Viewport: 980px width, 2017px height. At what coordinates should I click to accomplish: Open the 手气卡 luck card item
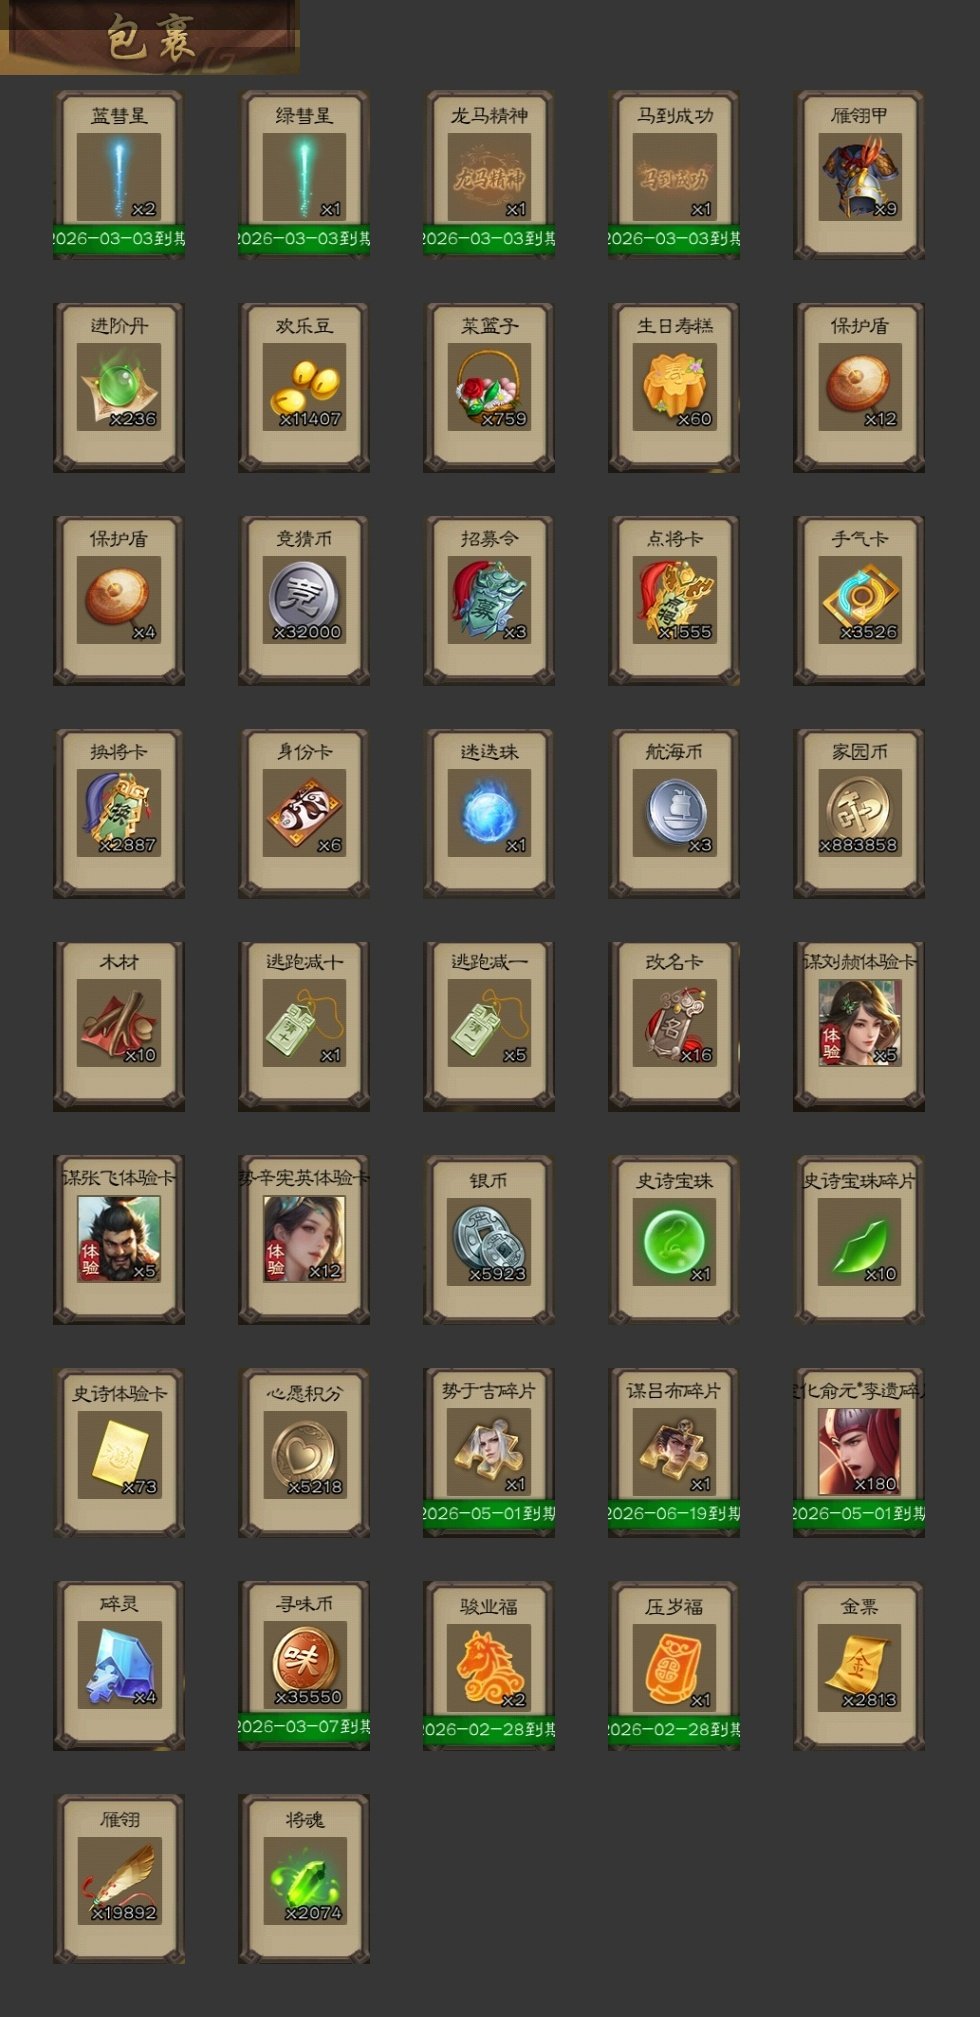859,601
